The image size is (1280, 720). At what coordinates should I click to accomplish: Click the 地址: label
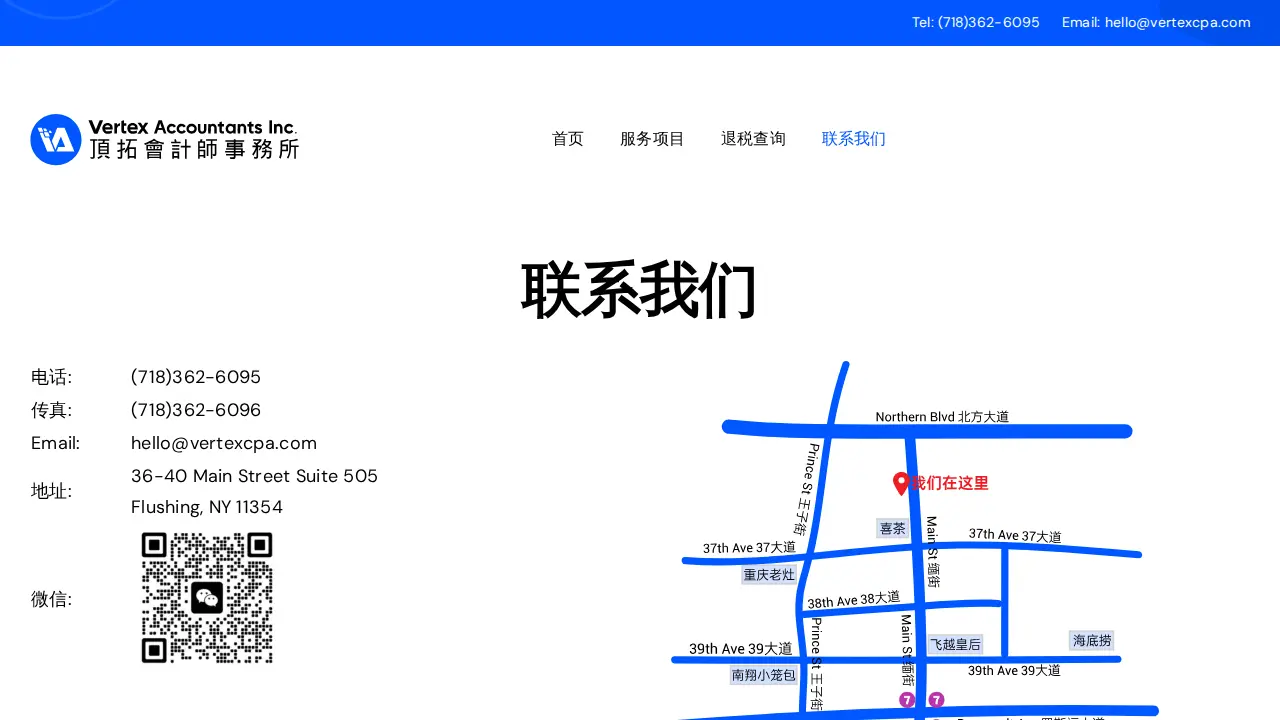[x=51, y=491]
